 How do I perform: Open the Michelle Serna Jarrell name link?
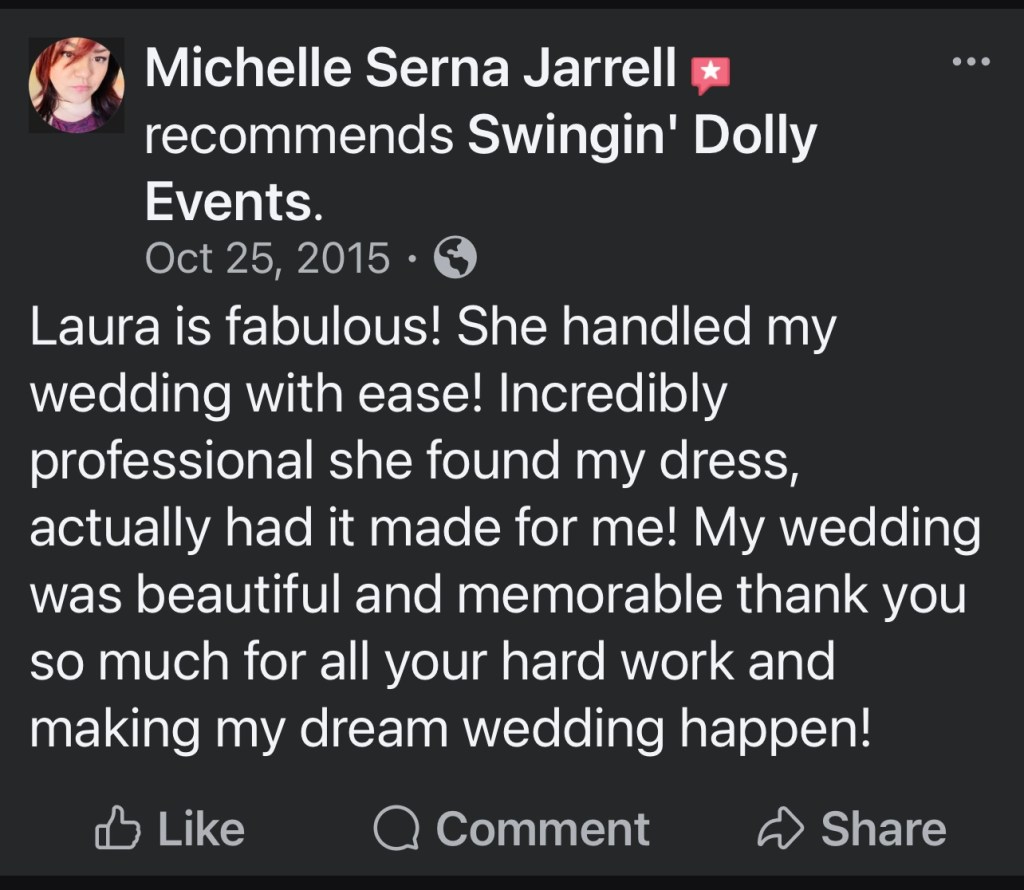[411, 71]
